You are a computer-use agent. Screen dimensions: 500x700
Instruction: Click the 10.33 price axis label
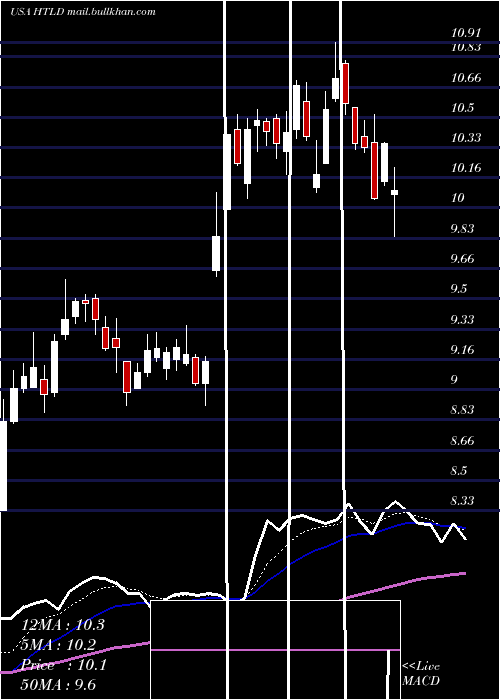coord(466,138)
